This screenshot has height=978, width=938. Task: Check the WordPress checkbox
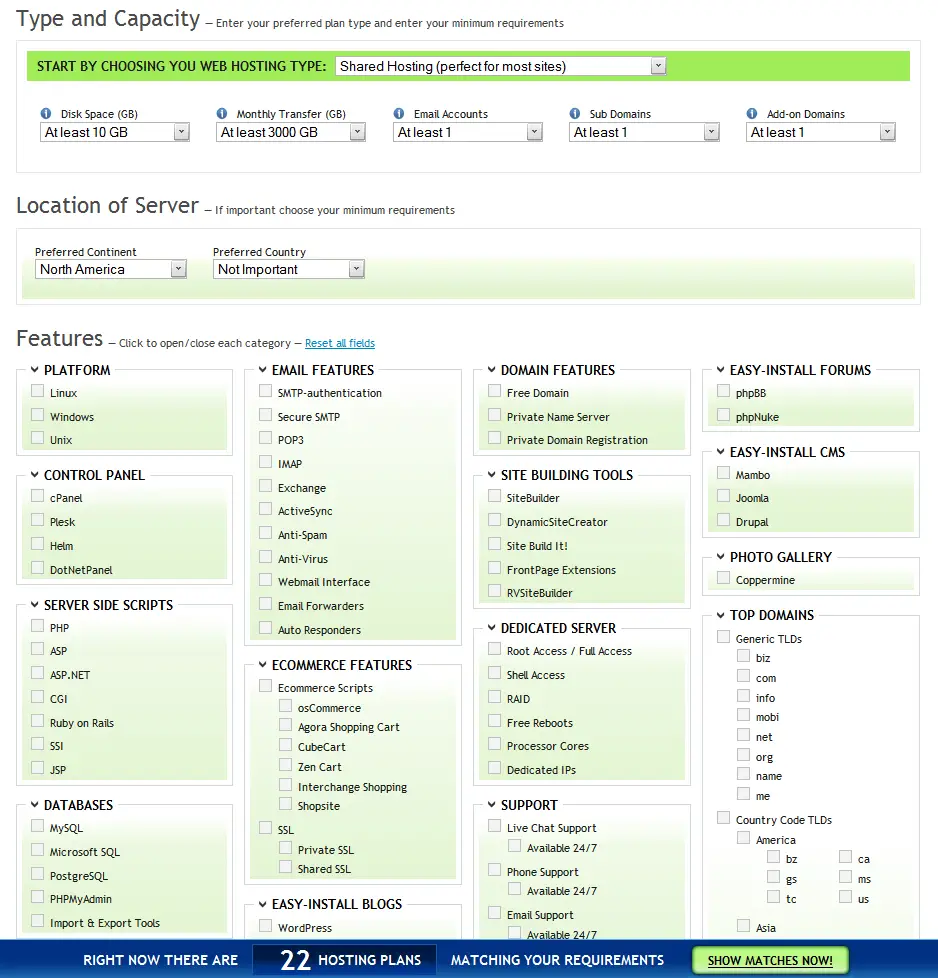click(265, 926)
